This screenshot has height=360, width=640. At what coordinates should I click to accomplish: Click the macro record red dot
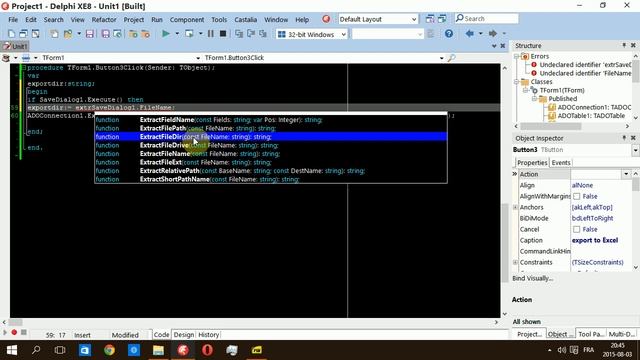[x=14, y=332]
